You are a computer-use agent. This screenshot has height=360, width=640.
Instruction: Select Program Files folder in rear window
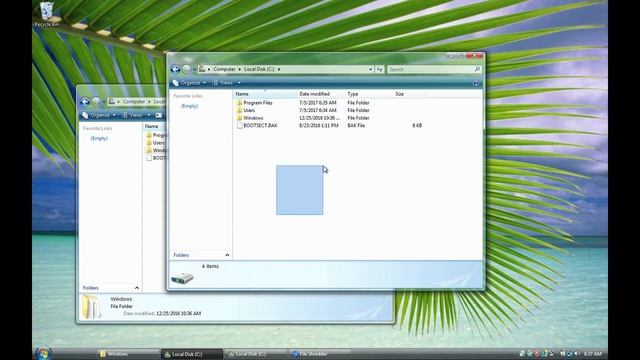tap(156, 135)
